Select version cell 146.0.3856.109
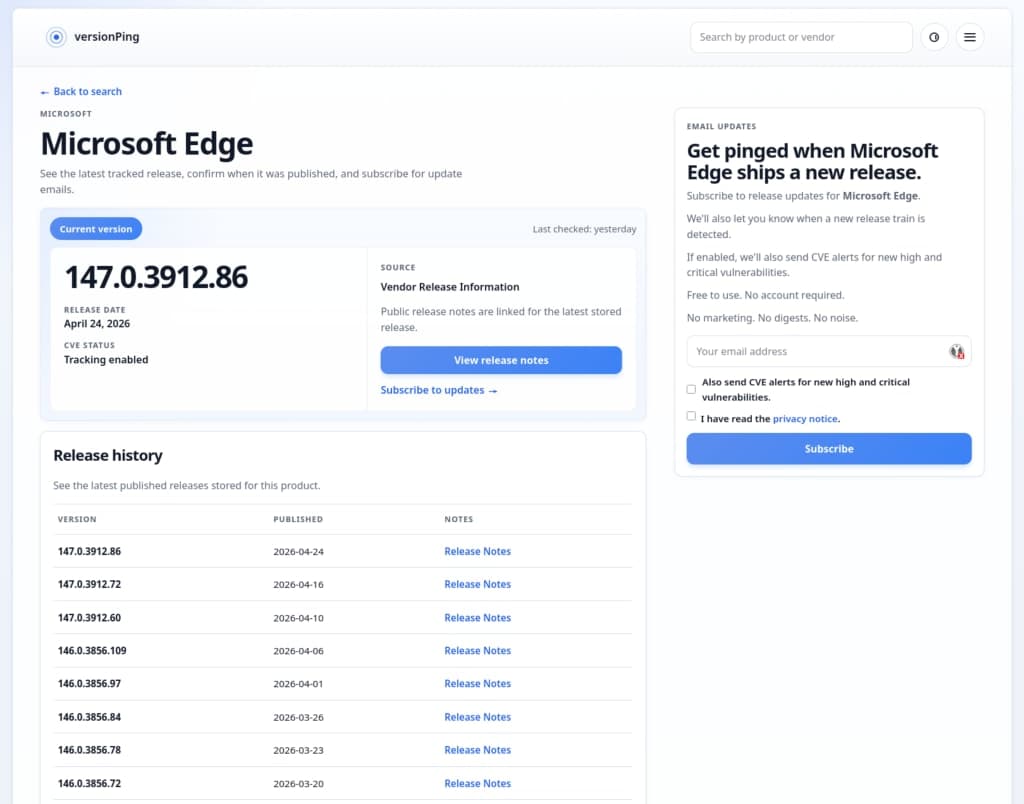 point(92,651)
